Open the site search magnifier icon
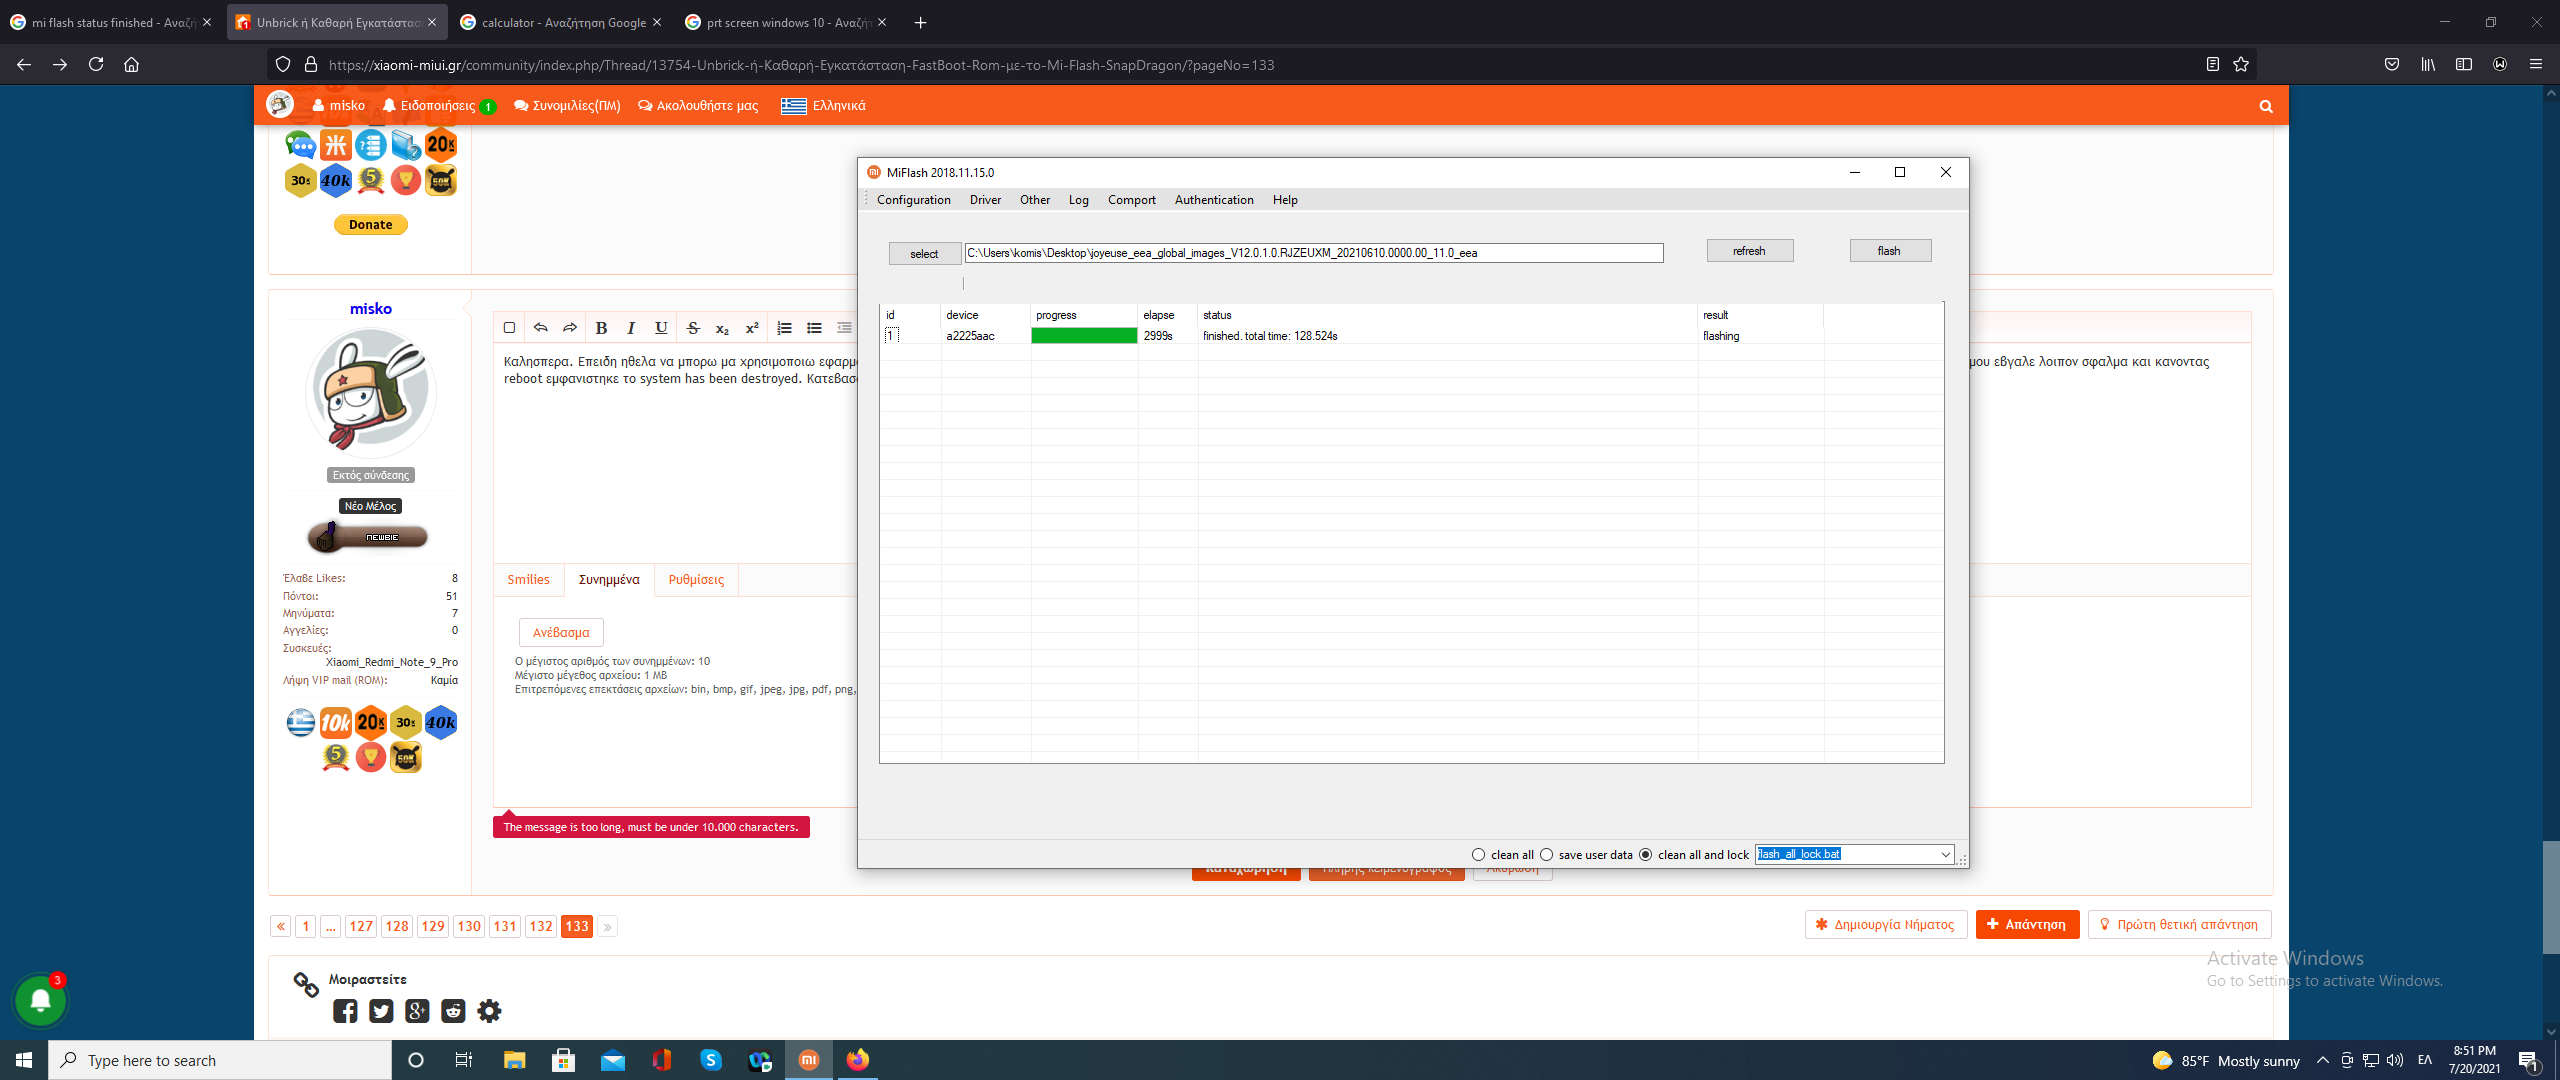 pyautogui.click(x=2266, y=106)
